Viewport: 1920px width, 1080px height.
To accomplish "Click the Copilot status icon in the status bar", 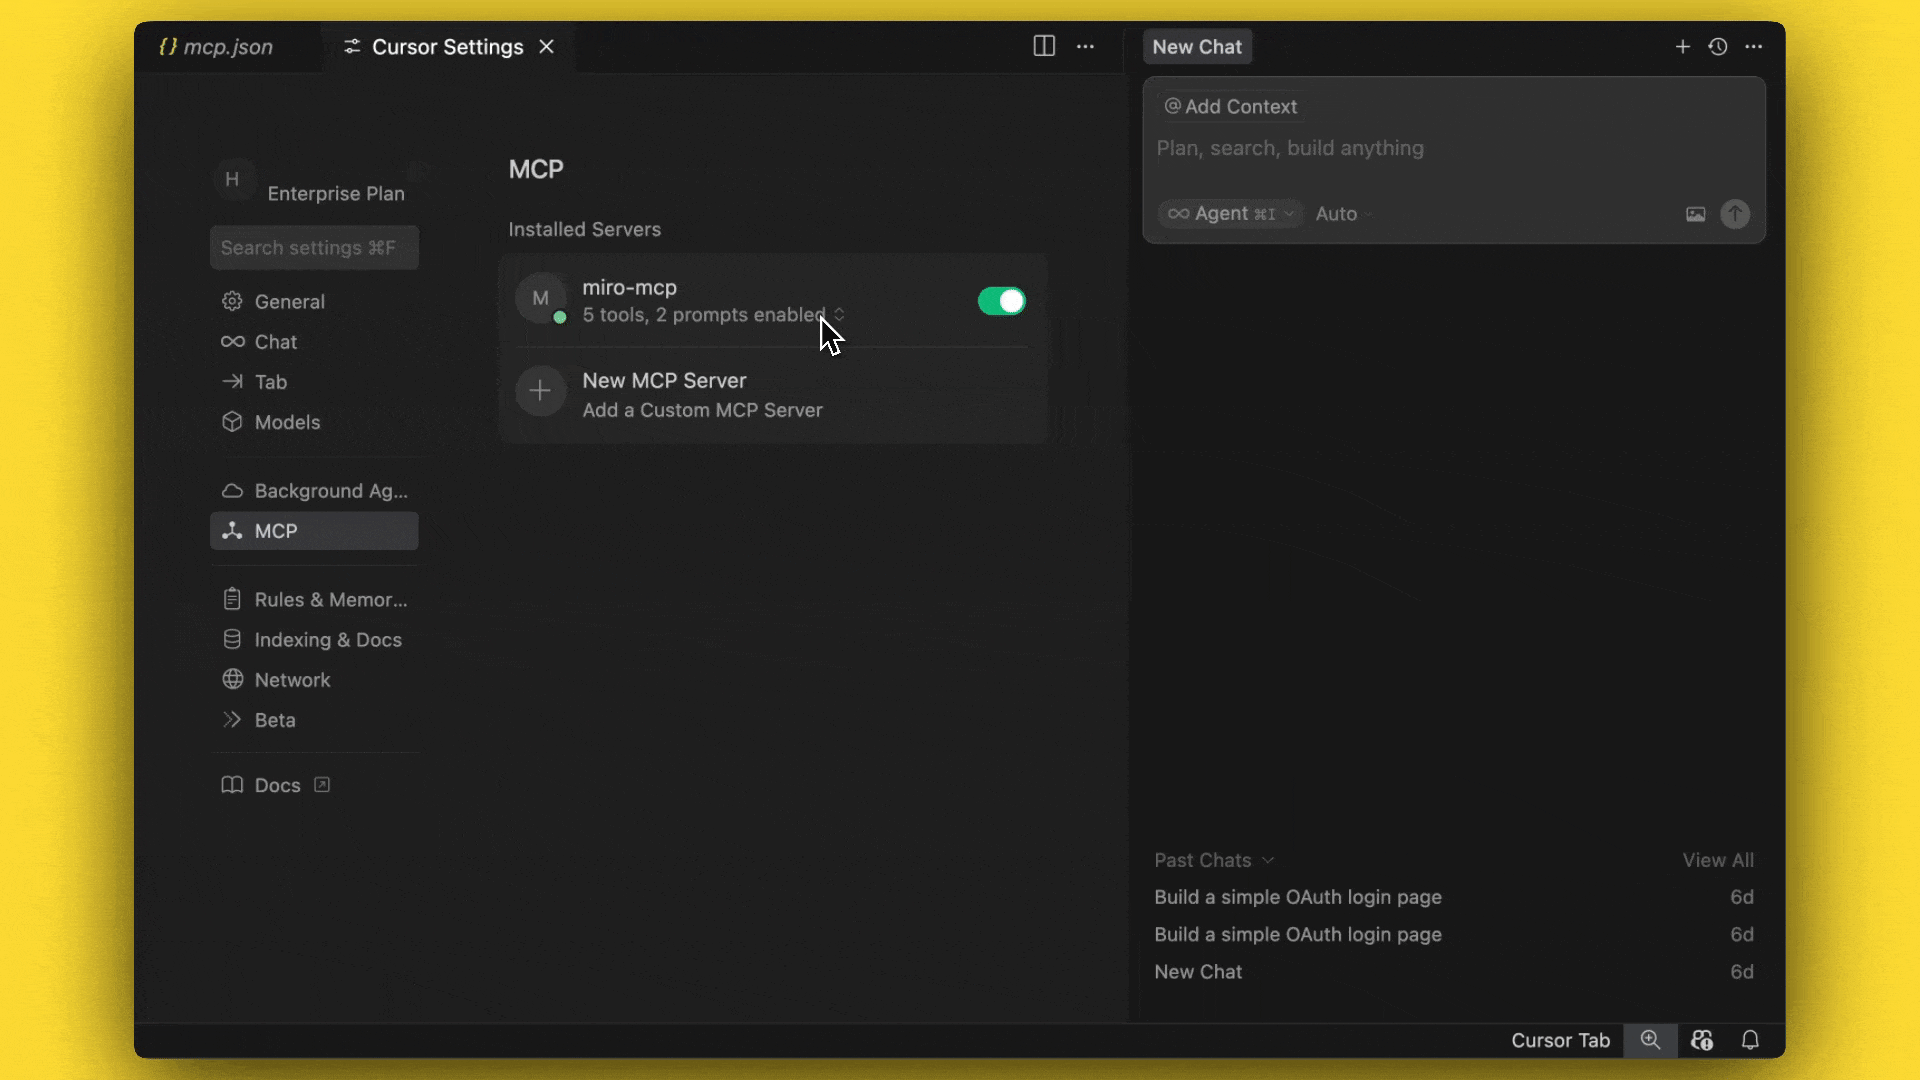I will 1701,1040.
